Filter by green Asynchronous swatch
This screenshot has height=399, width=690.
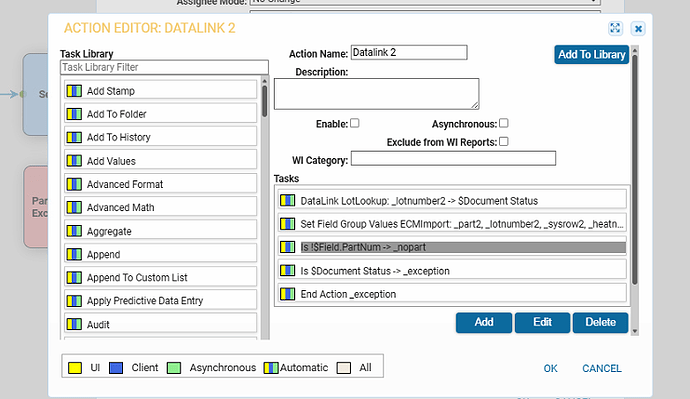point(174,368)
